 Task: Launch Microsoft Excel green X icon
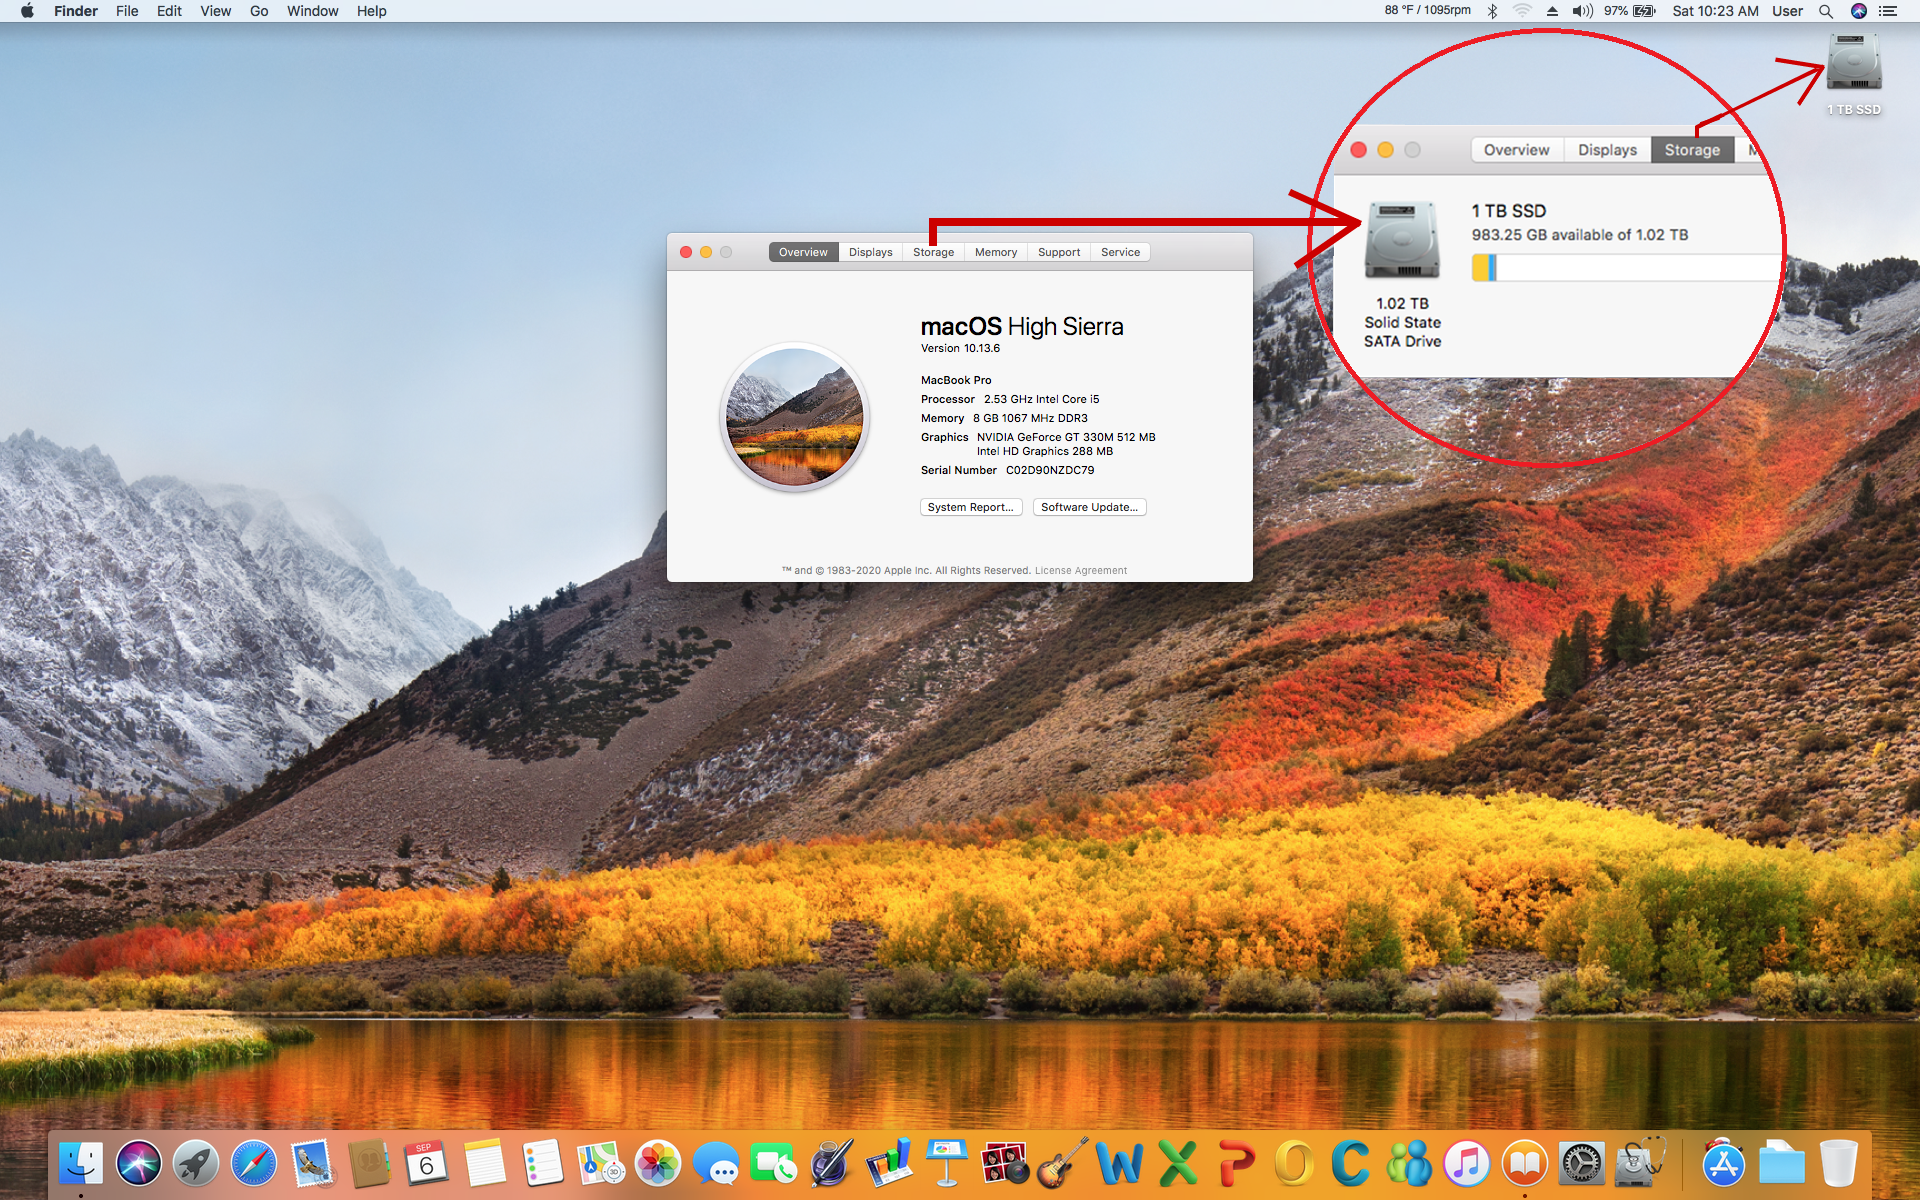coord(1177,1164)
